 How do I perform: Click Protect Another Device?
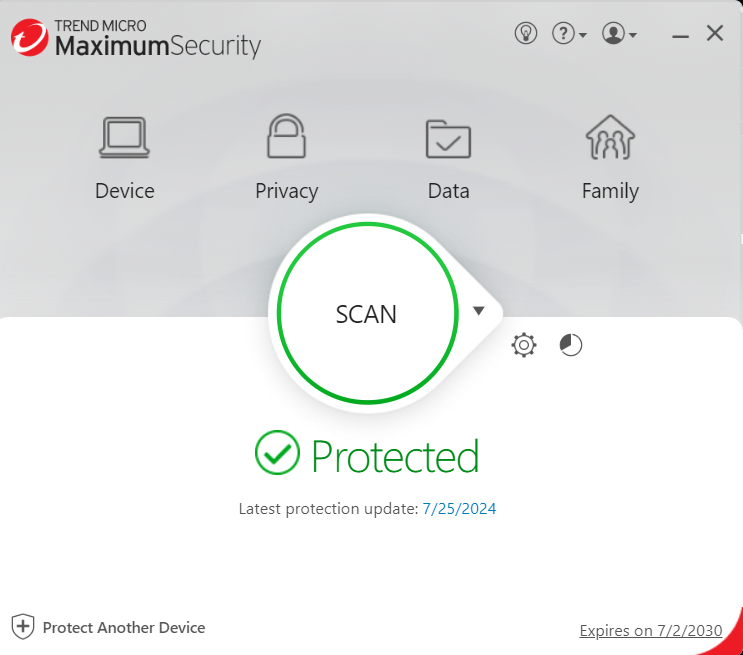(x=123, y=628)
